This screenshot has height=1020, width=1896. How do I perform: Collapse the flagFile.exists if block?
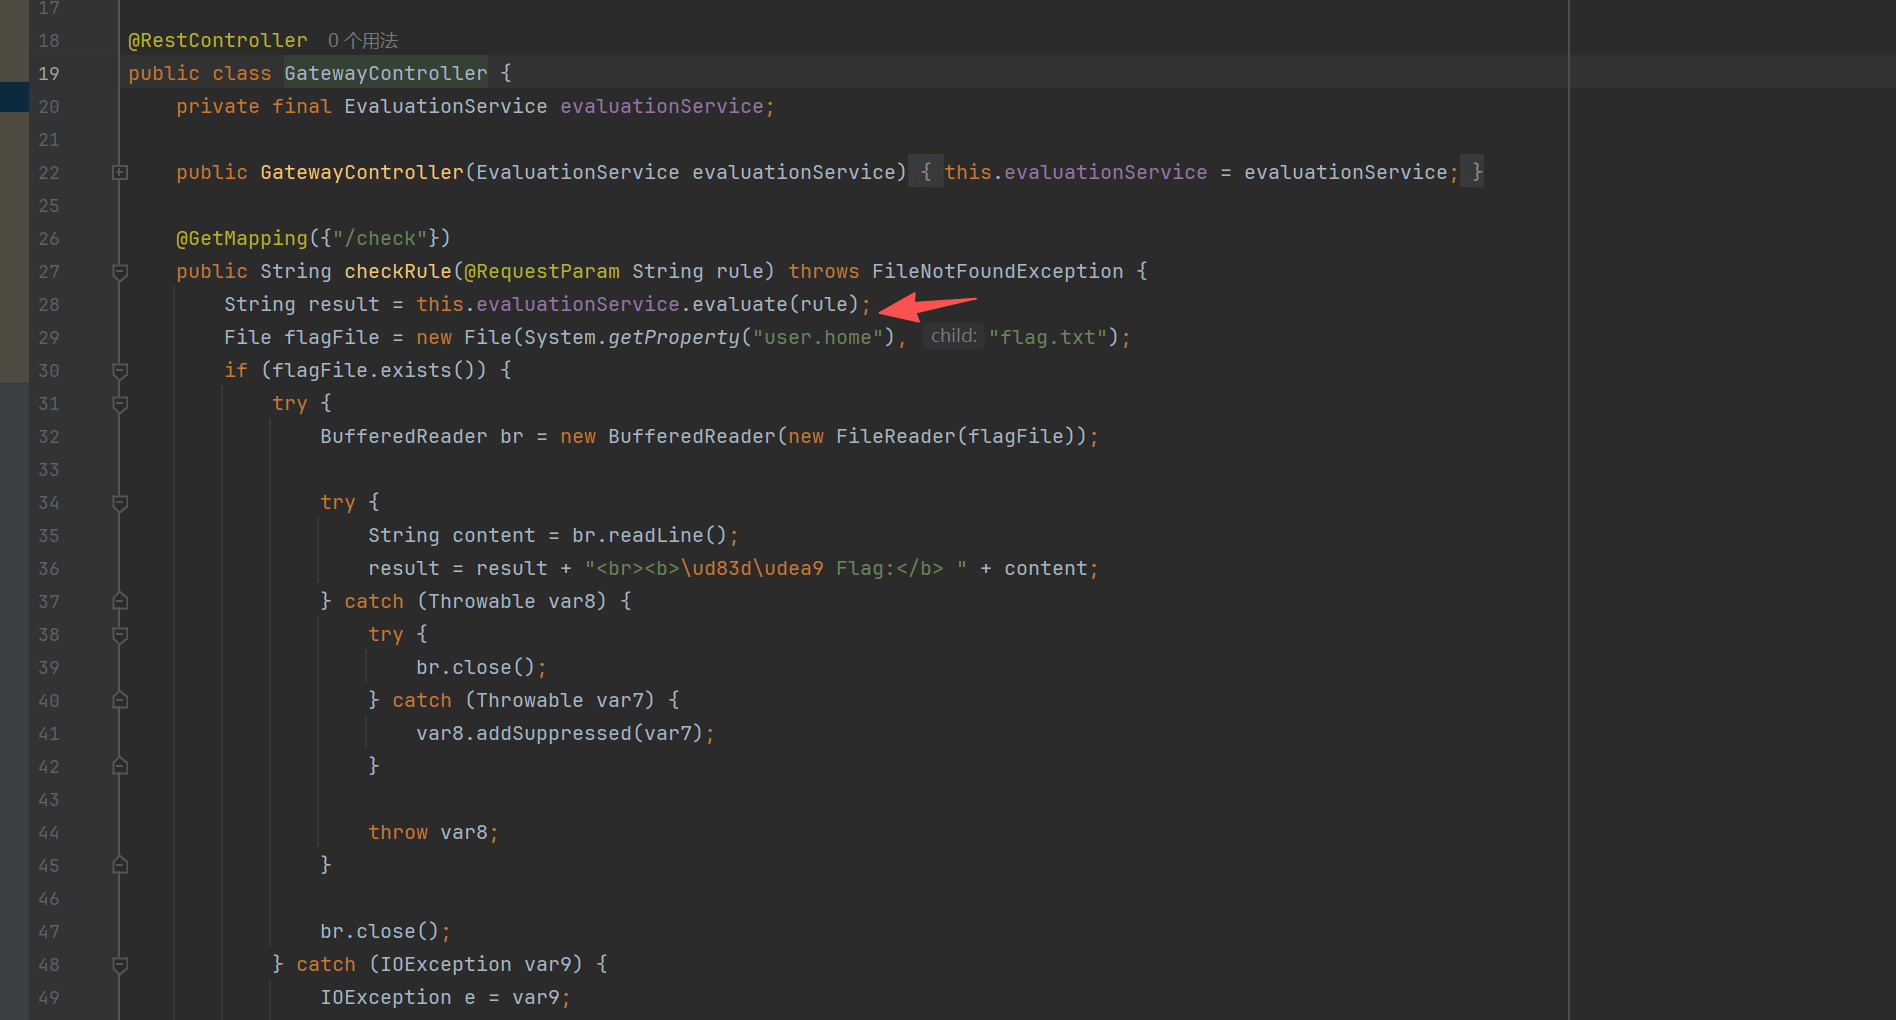click(x=120, y=371)
